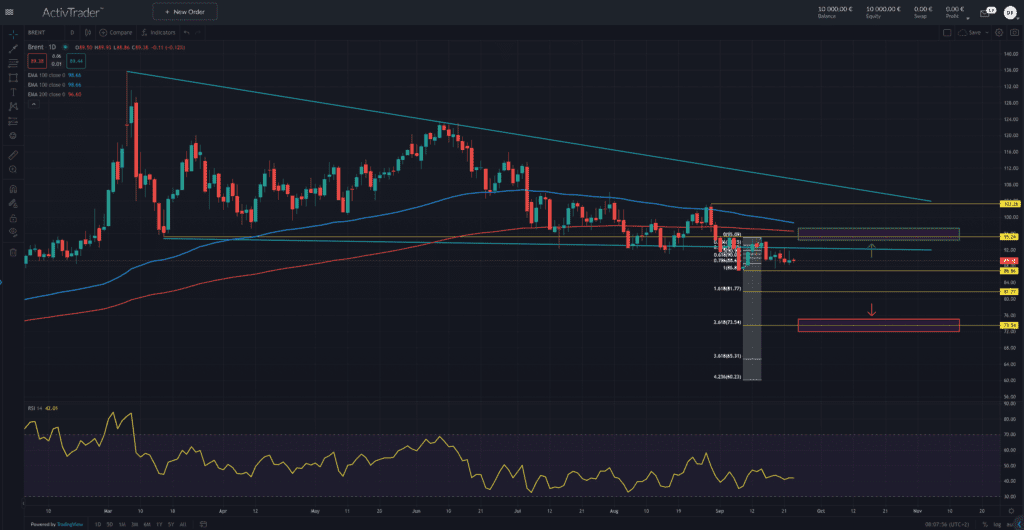
Task: Select the 5Y range at bottom
Action: (170, 524)
